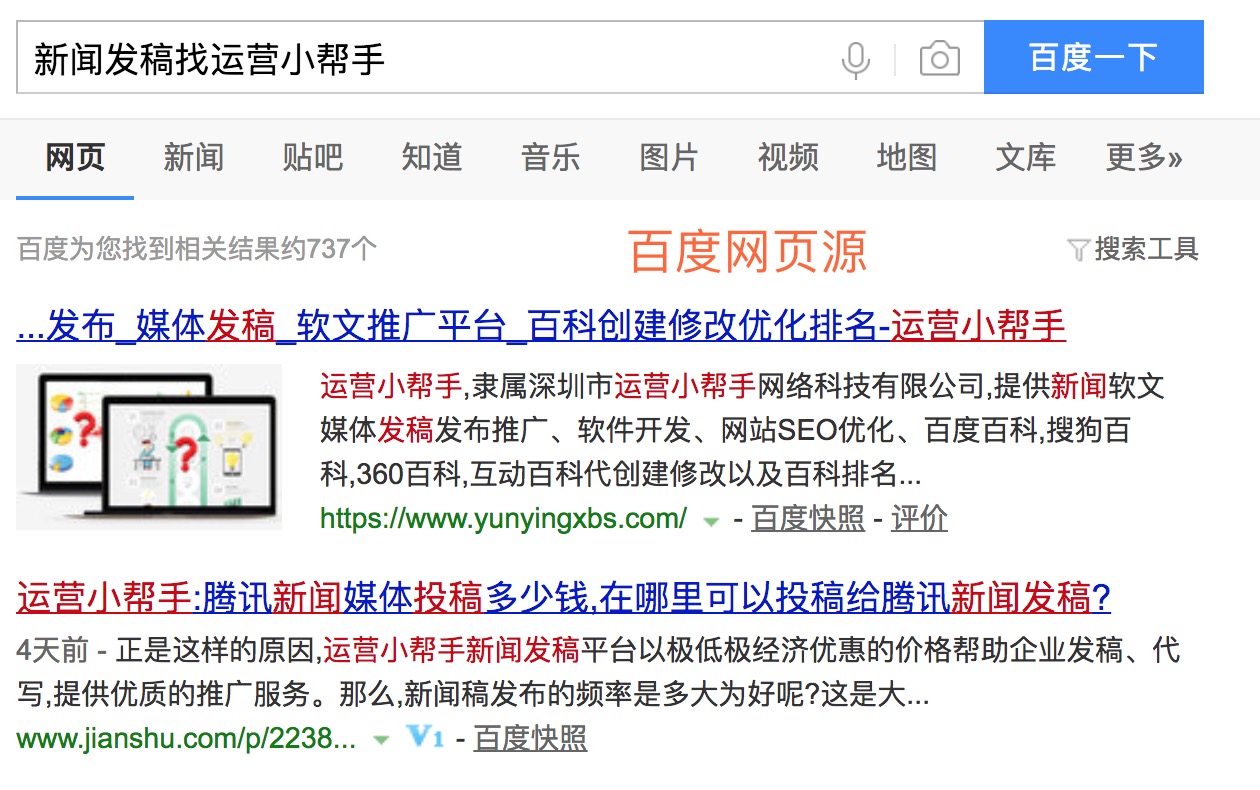Viewport: 1260px width, 790px height.
Task: Click the microphone voice search icon
Action: [855, 60]
